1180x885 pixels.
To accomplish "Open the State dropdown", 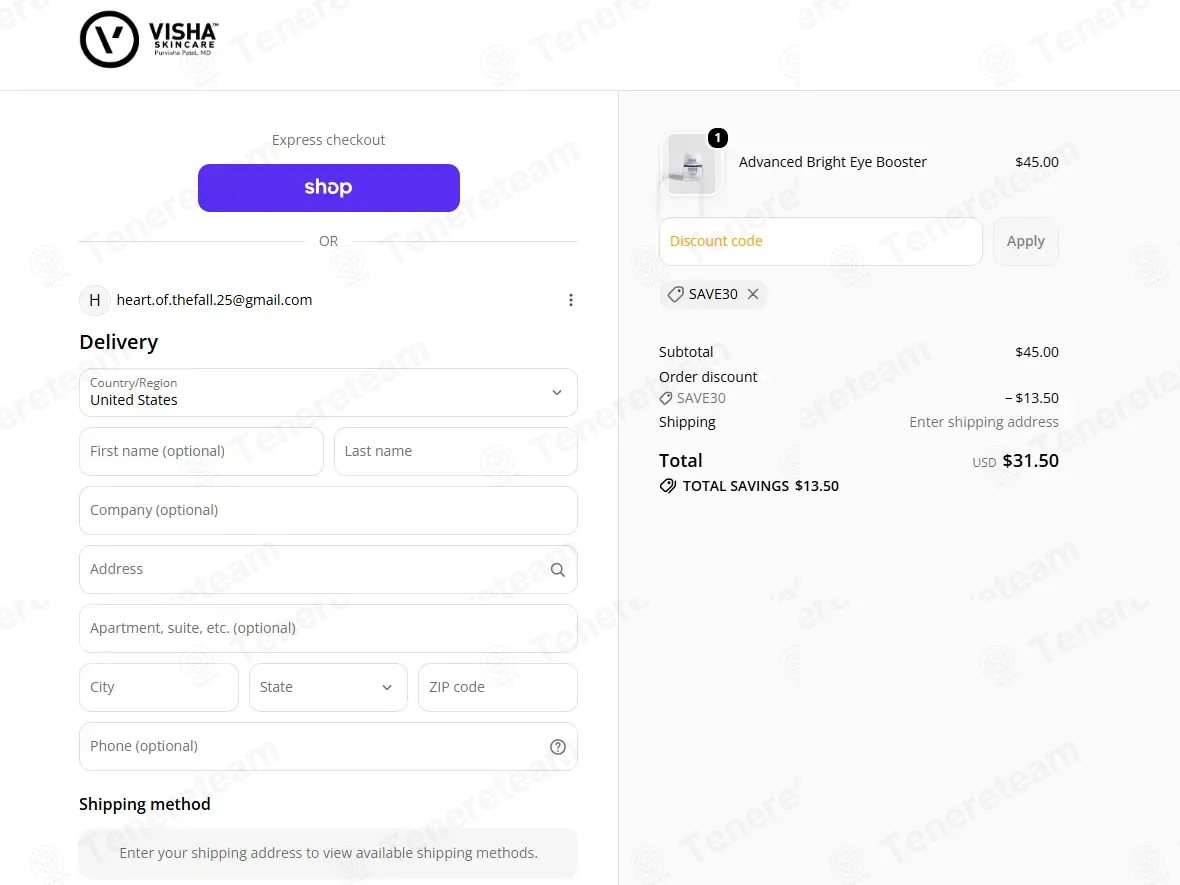I will click(x=328, y=687).
